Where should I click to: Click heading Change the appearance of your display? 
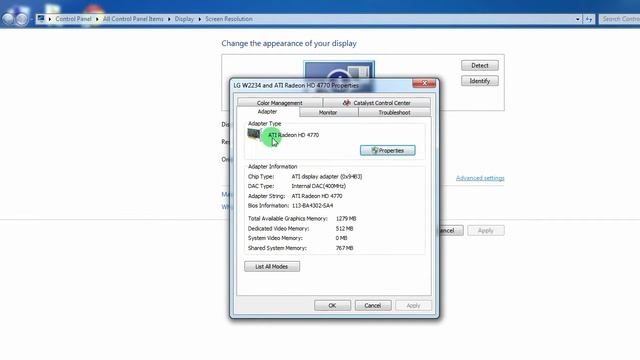[289, 43]
